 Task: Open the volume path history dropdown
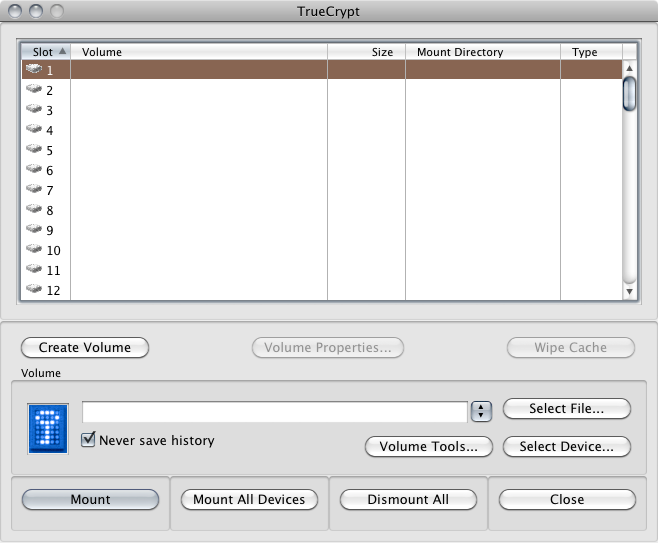[x=481, y=411]
